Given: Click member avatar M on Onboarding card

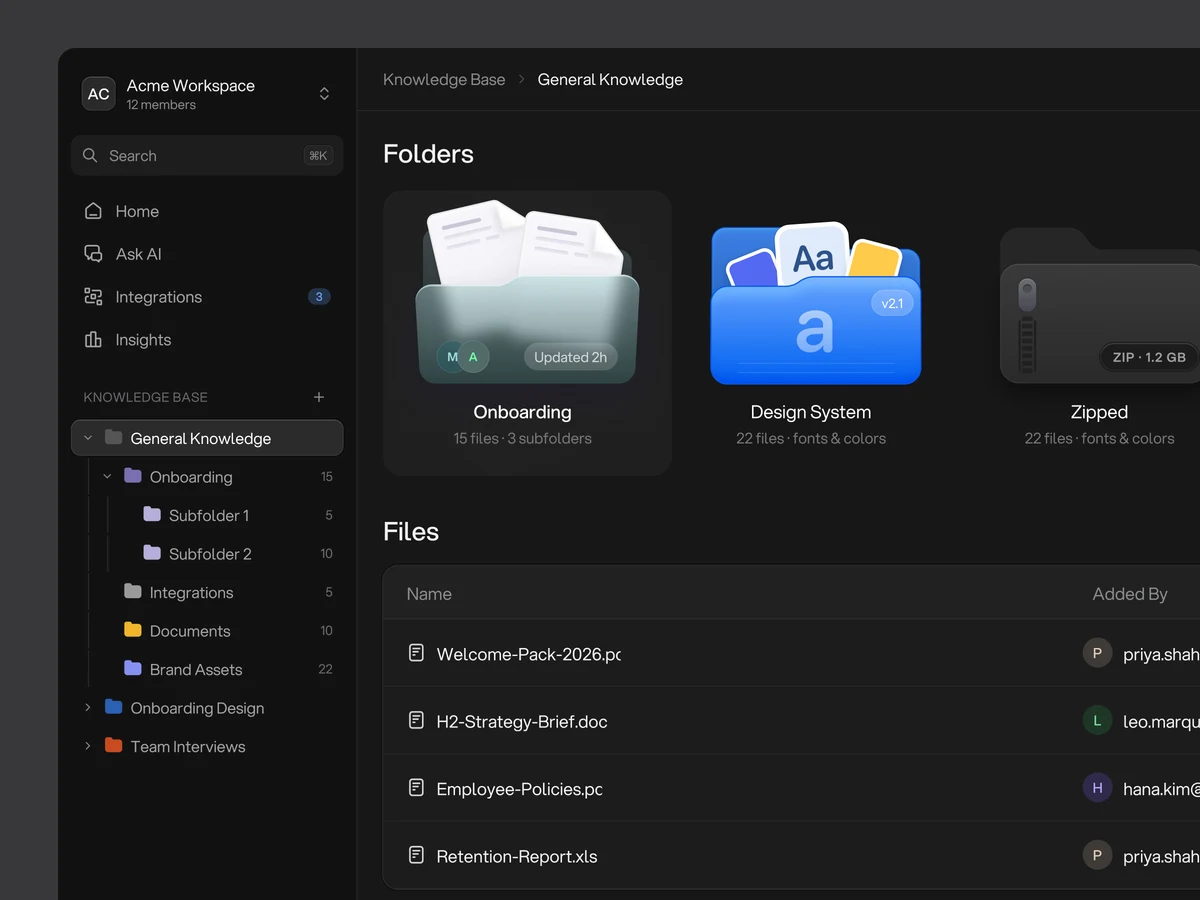Looking at the screenshot, I should click(x=451, y=357).
